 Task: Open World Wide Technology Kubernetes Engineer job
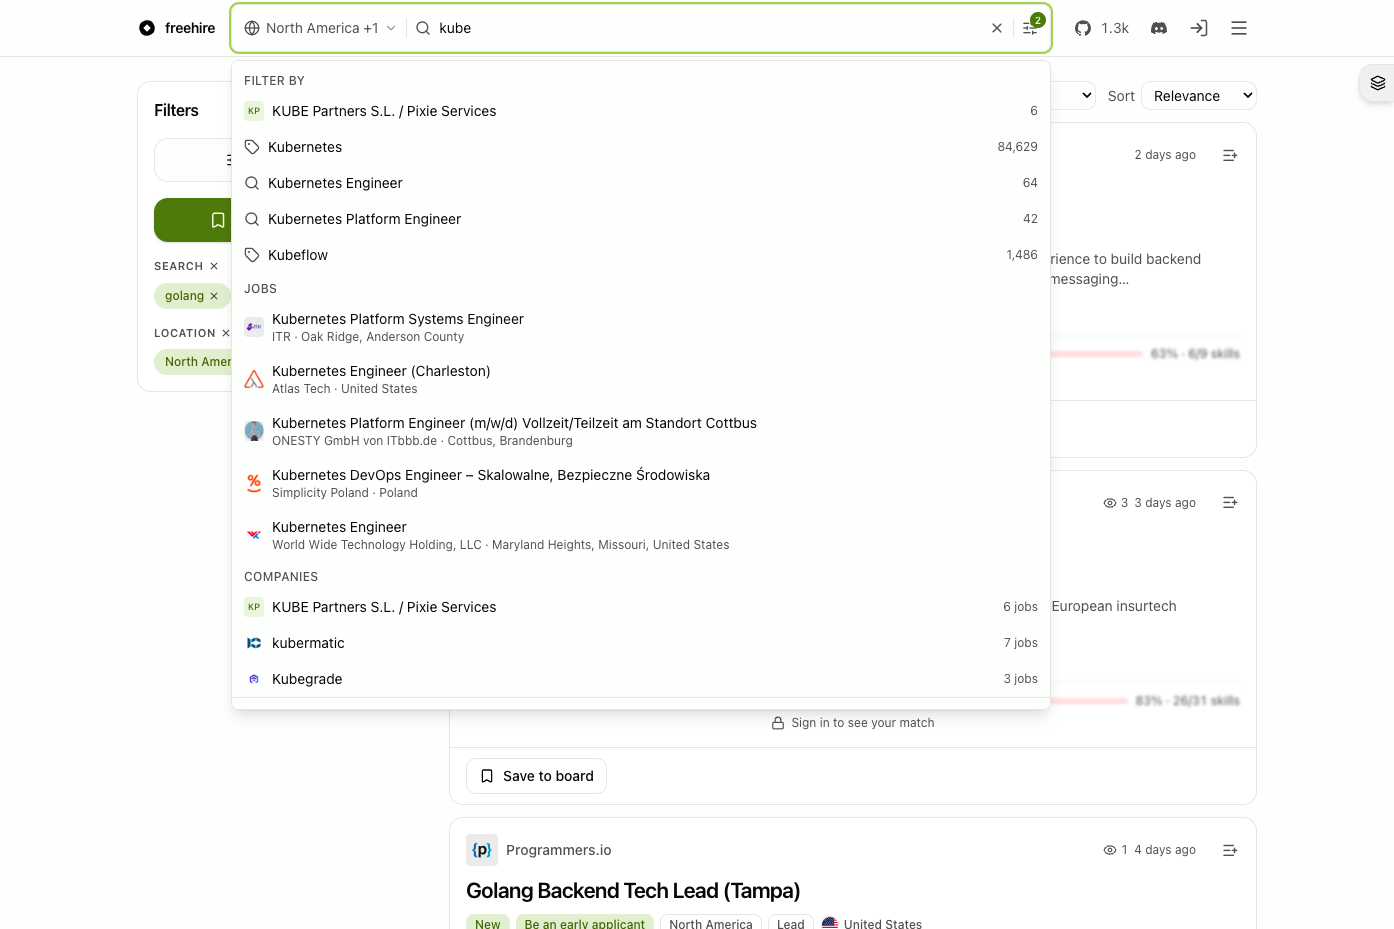(641, 535)
